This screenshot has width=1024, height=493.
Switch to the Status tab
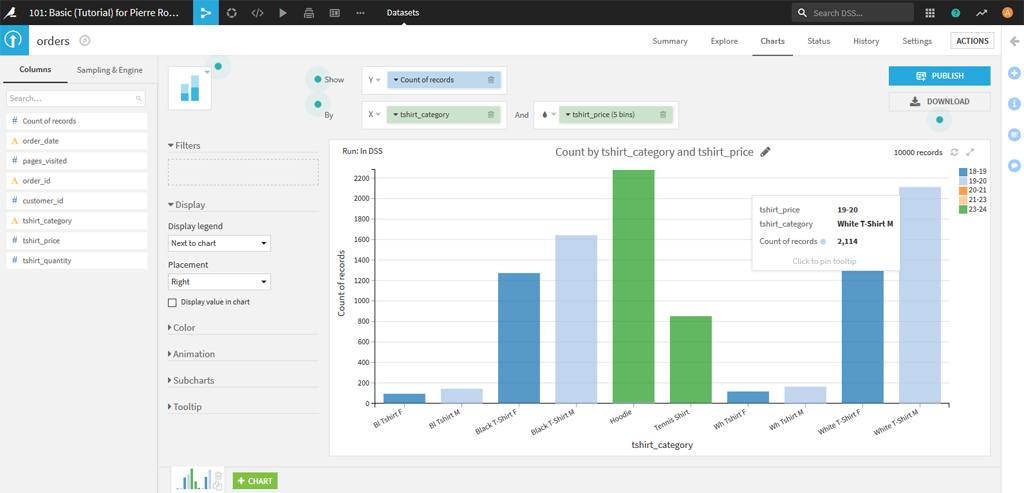tap(818, 40)
